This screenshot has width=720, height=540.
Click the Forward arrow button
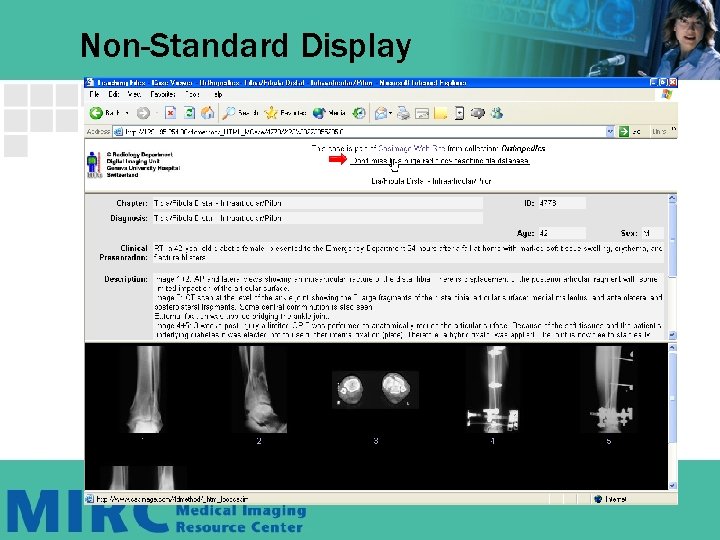pos(143,113)
